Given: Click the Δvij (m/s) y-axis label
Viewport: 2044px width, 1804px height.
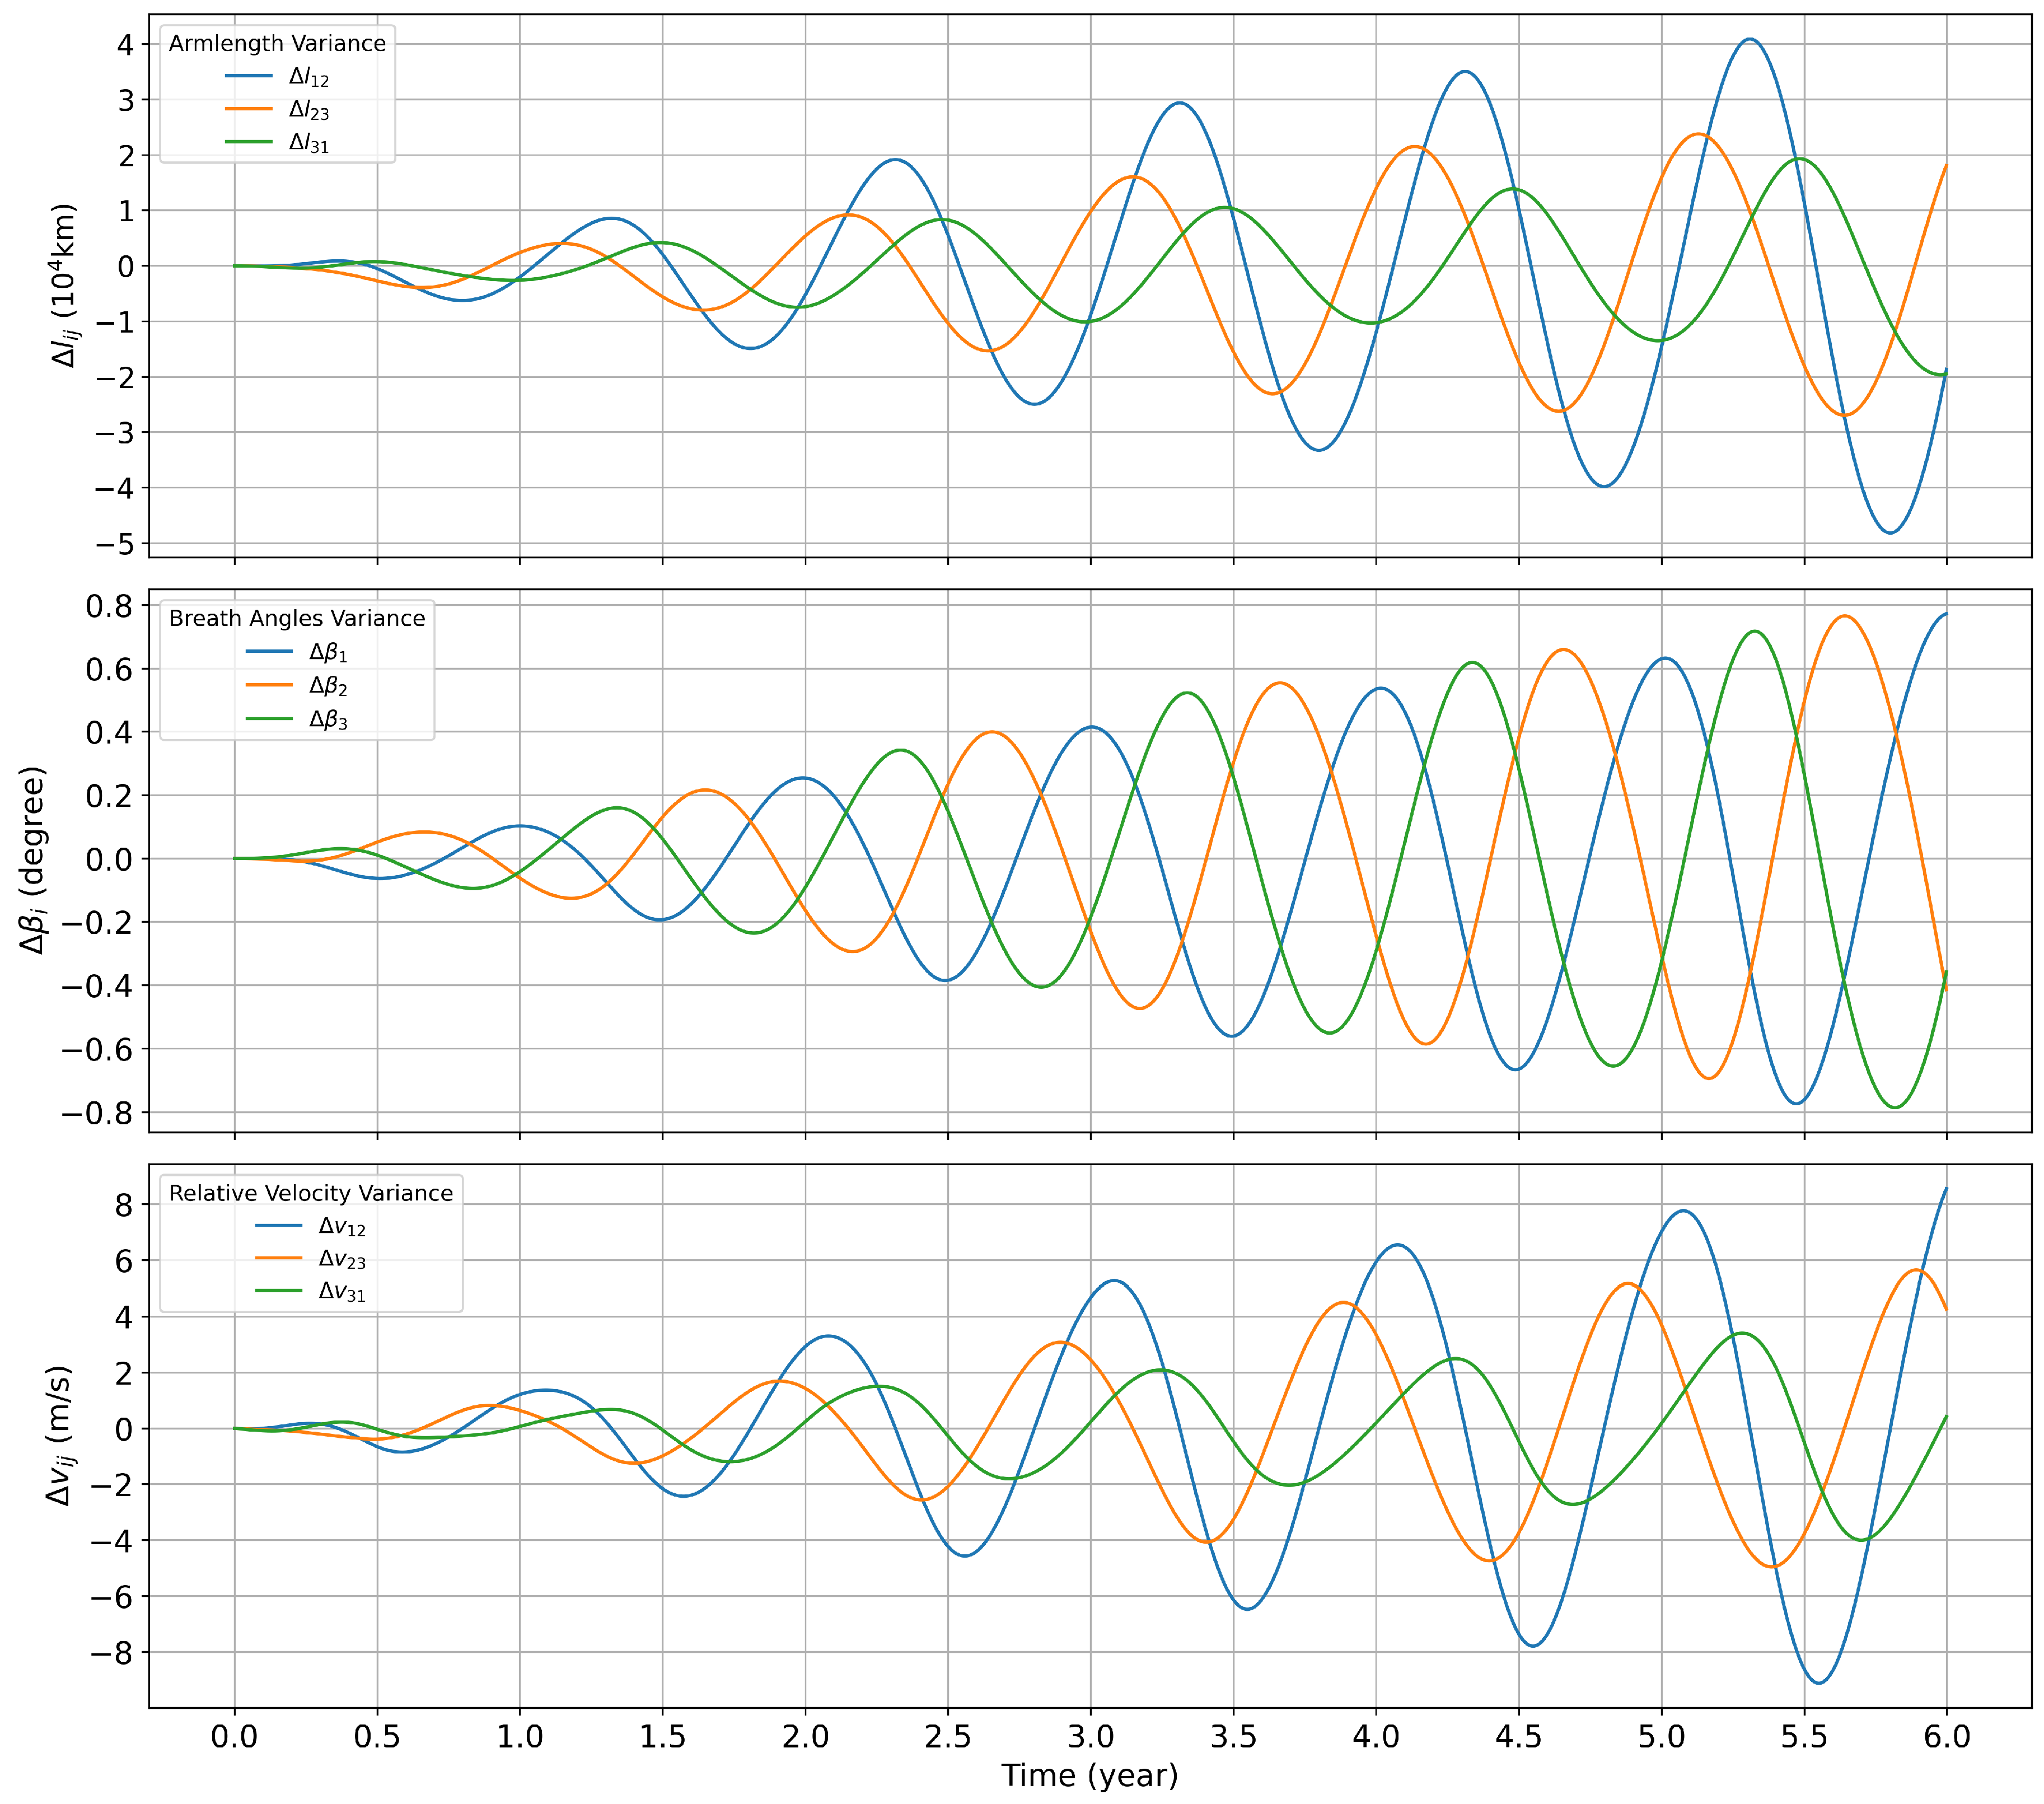Looking at the screenshot, I should pyautogui.click(x=60, y=1435).
